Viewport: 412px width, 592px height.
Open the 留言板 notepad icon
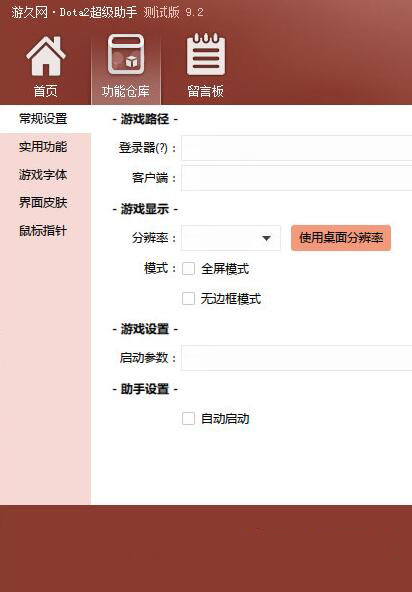click(x=206, y=54)
